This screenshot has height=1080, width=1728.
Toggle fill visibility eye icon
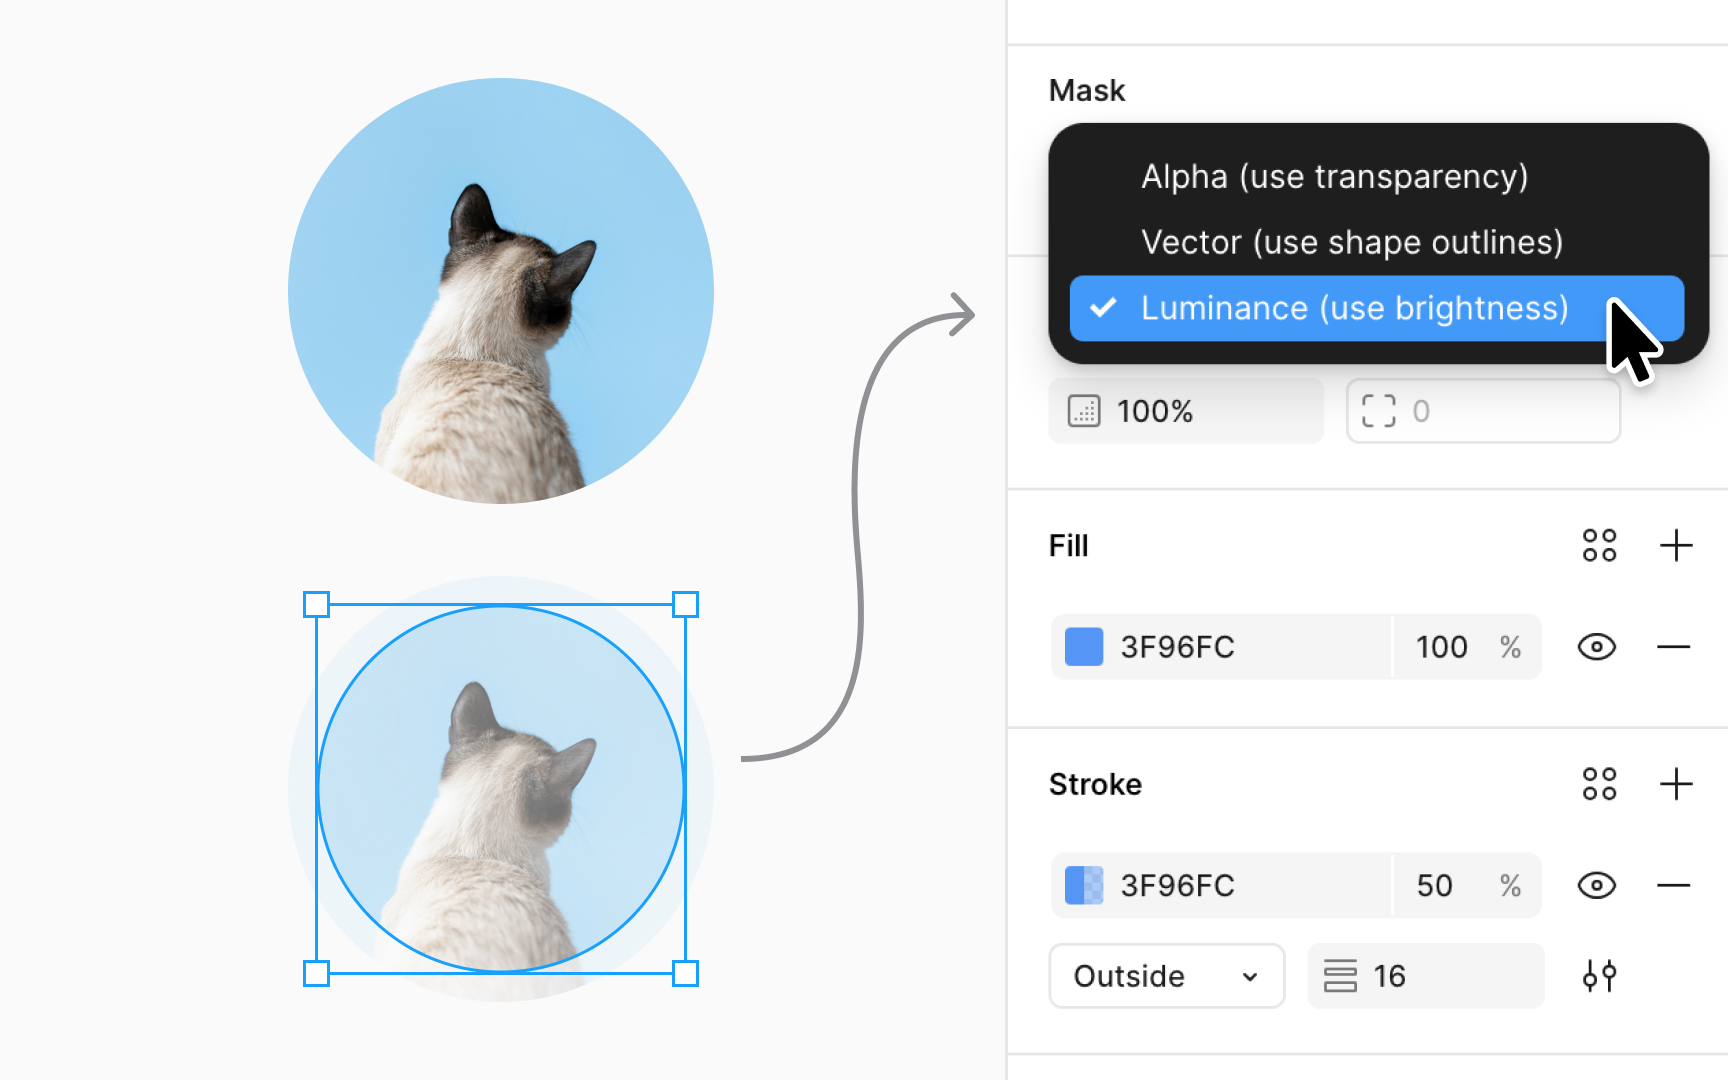tap(1597, 647)
